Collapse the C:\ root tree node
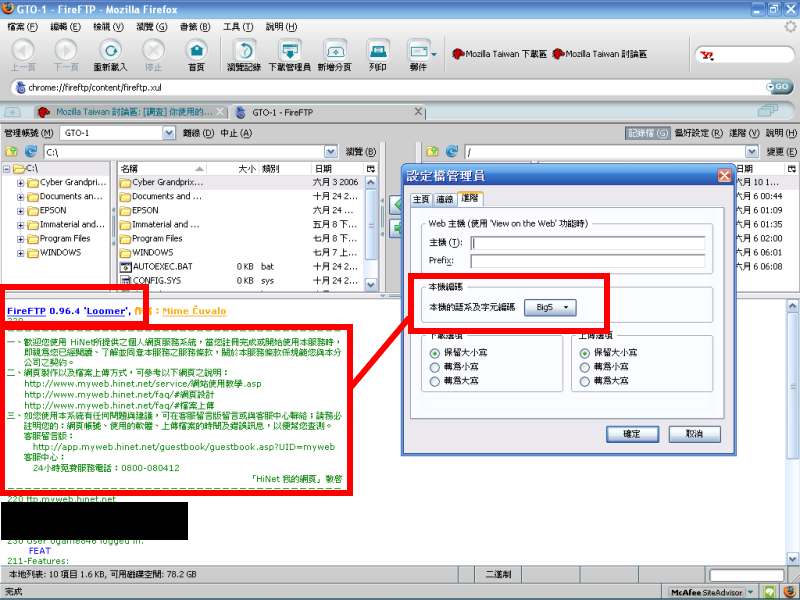Image resolution: width=800 pixels, height=600 pixels. (x=6, y=169)
